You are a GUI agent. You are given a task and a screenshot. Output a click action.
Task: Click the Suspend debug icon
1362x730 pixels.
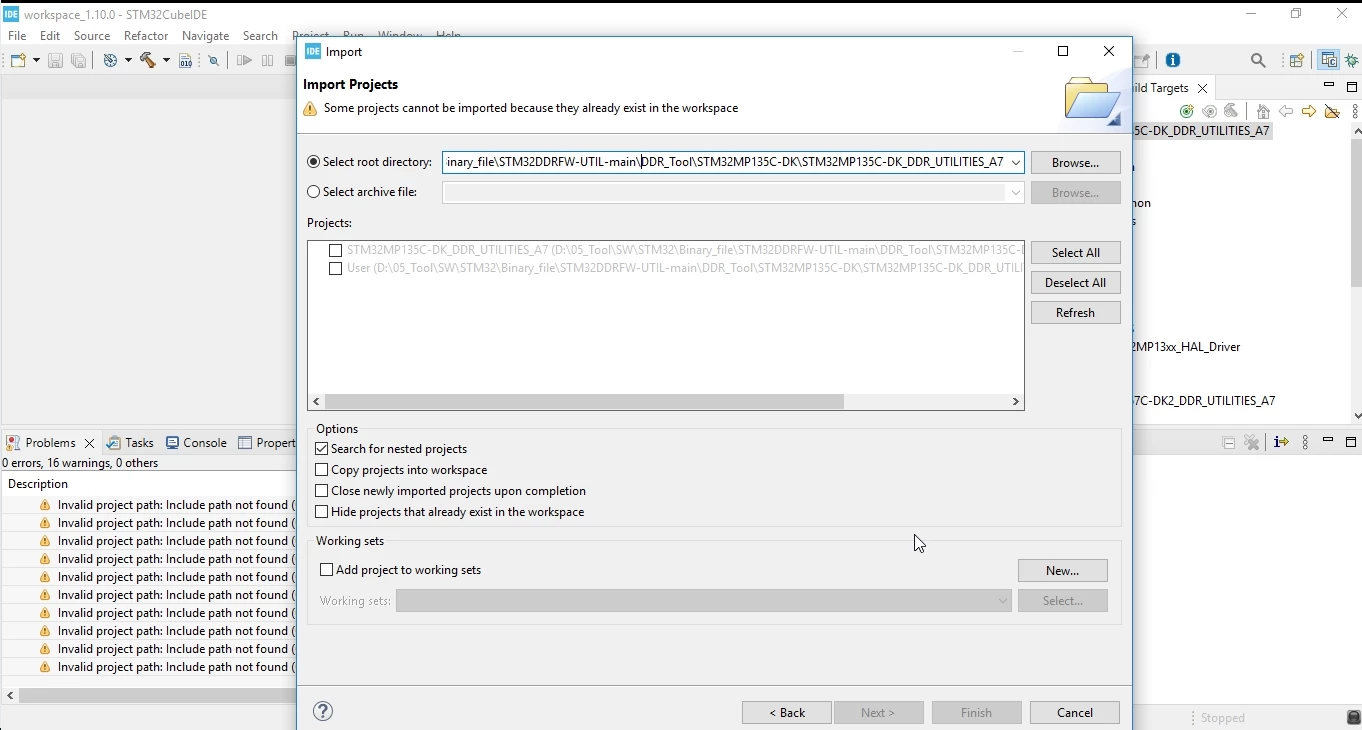[x=268, y=61]
